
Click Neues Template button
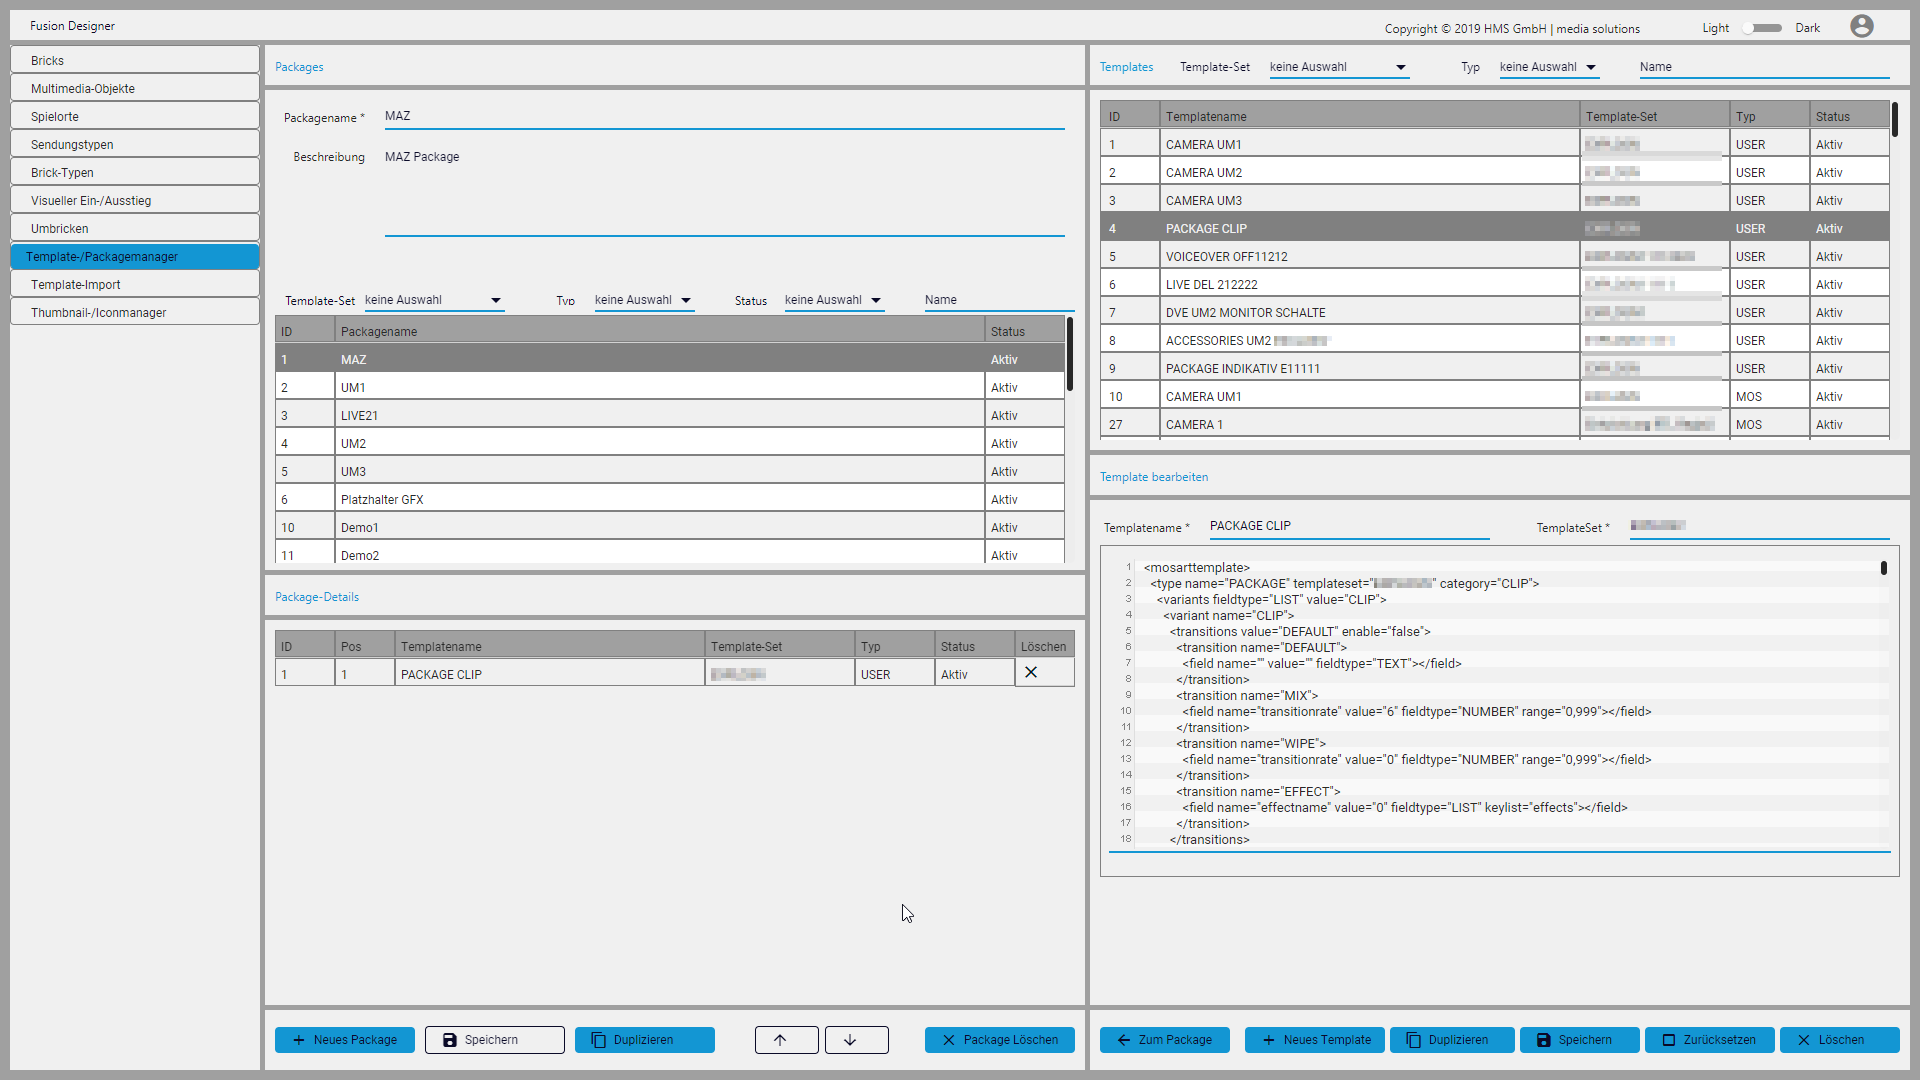1314,1040
